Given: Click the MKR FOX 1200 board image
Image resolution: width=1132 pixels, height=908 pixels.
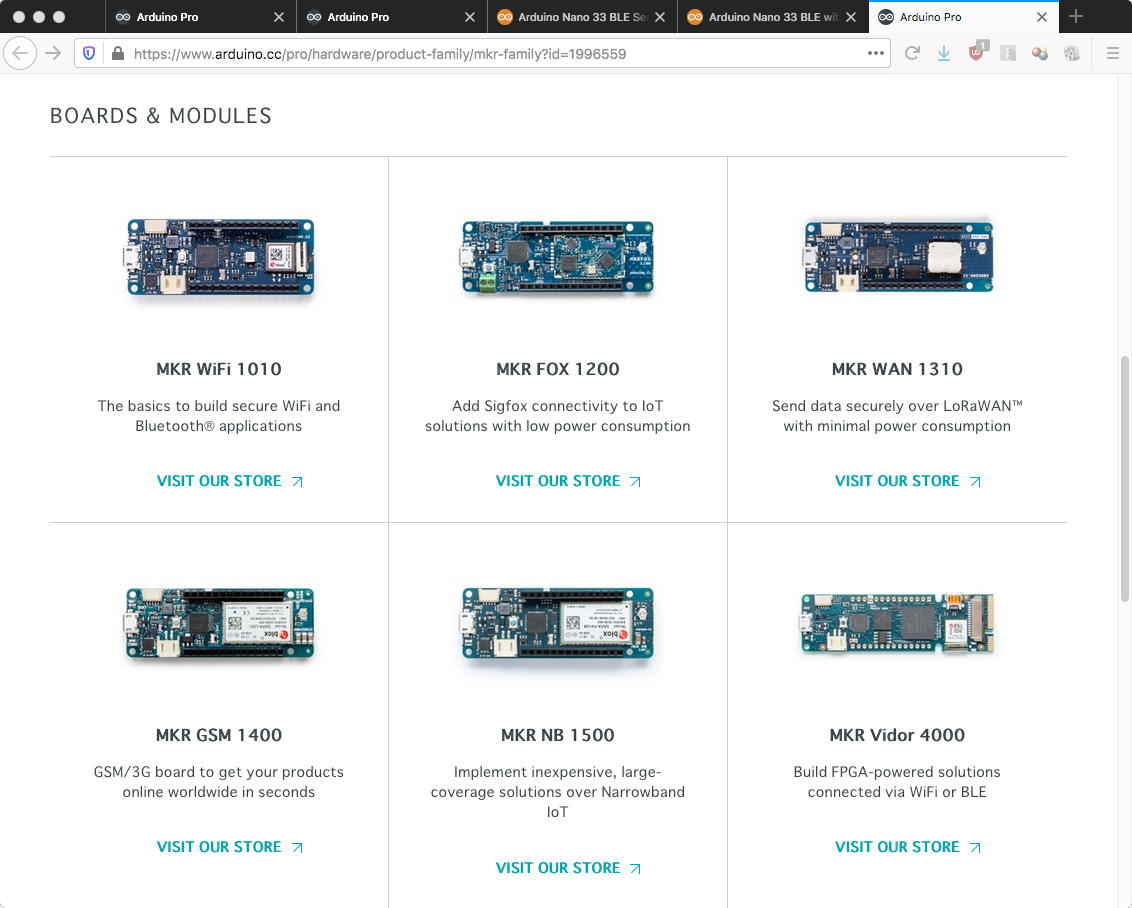Looking at the screenshot, I should point(558,257).
